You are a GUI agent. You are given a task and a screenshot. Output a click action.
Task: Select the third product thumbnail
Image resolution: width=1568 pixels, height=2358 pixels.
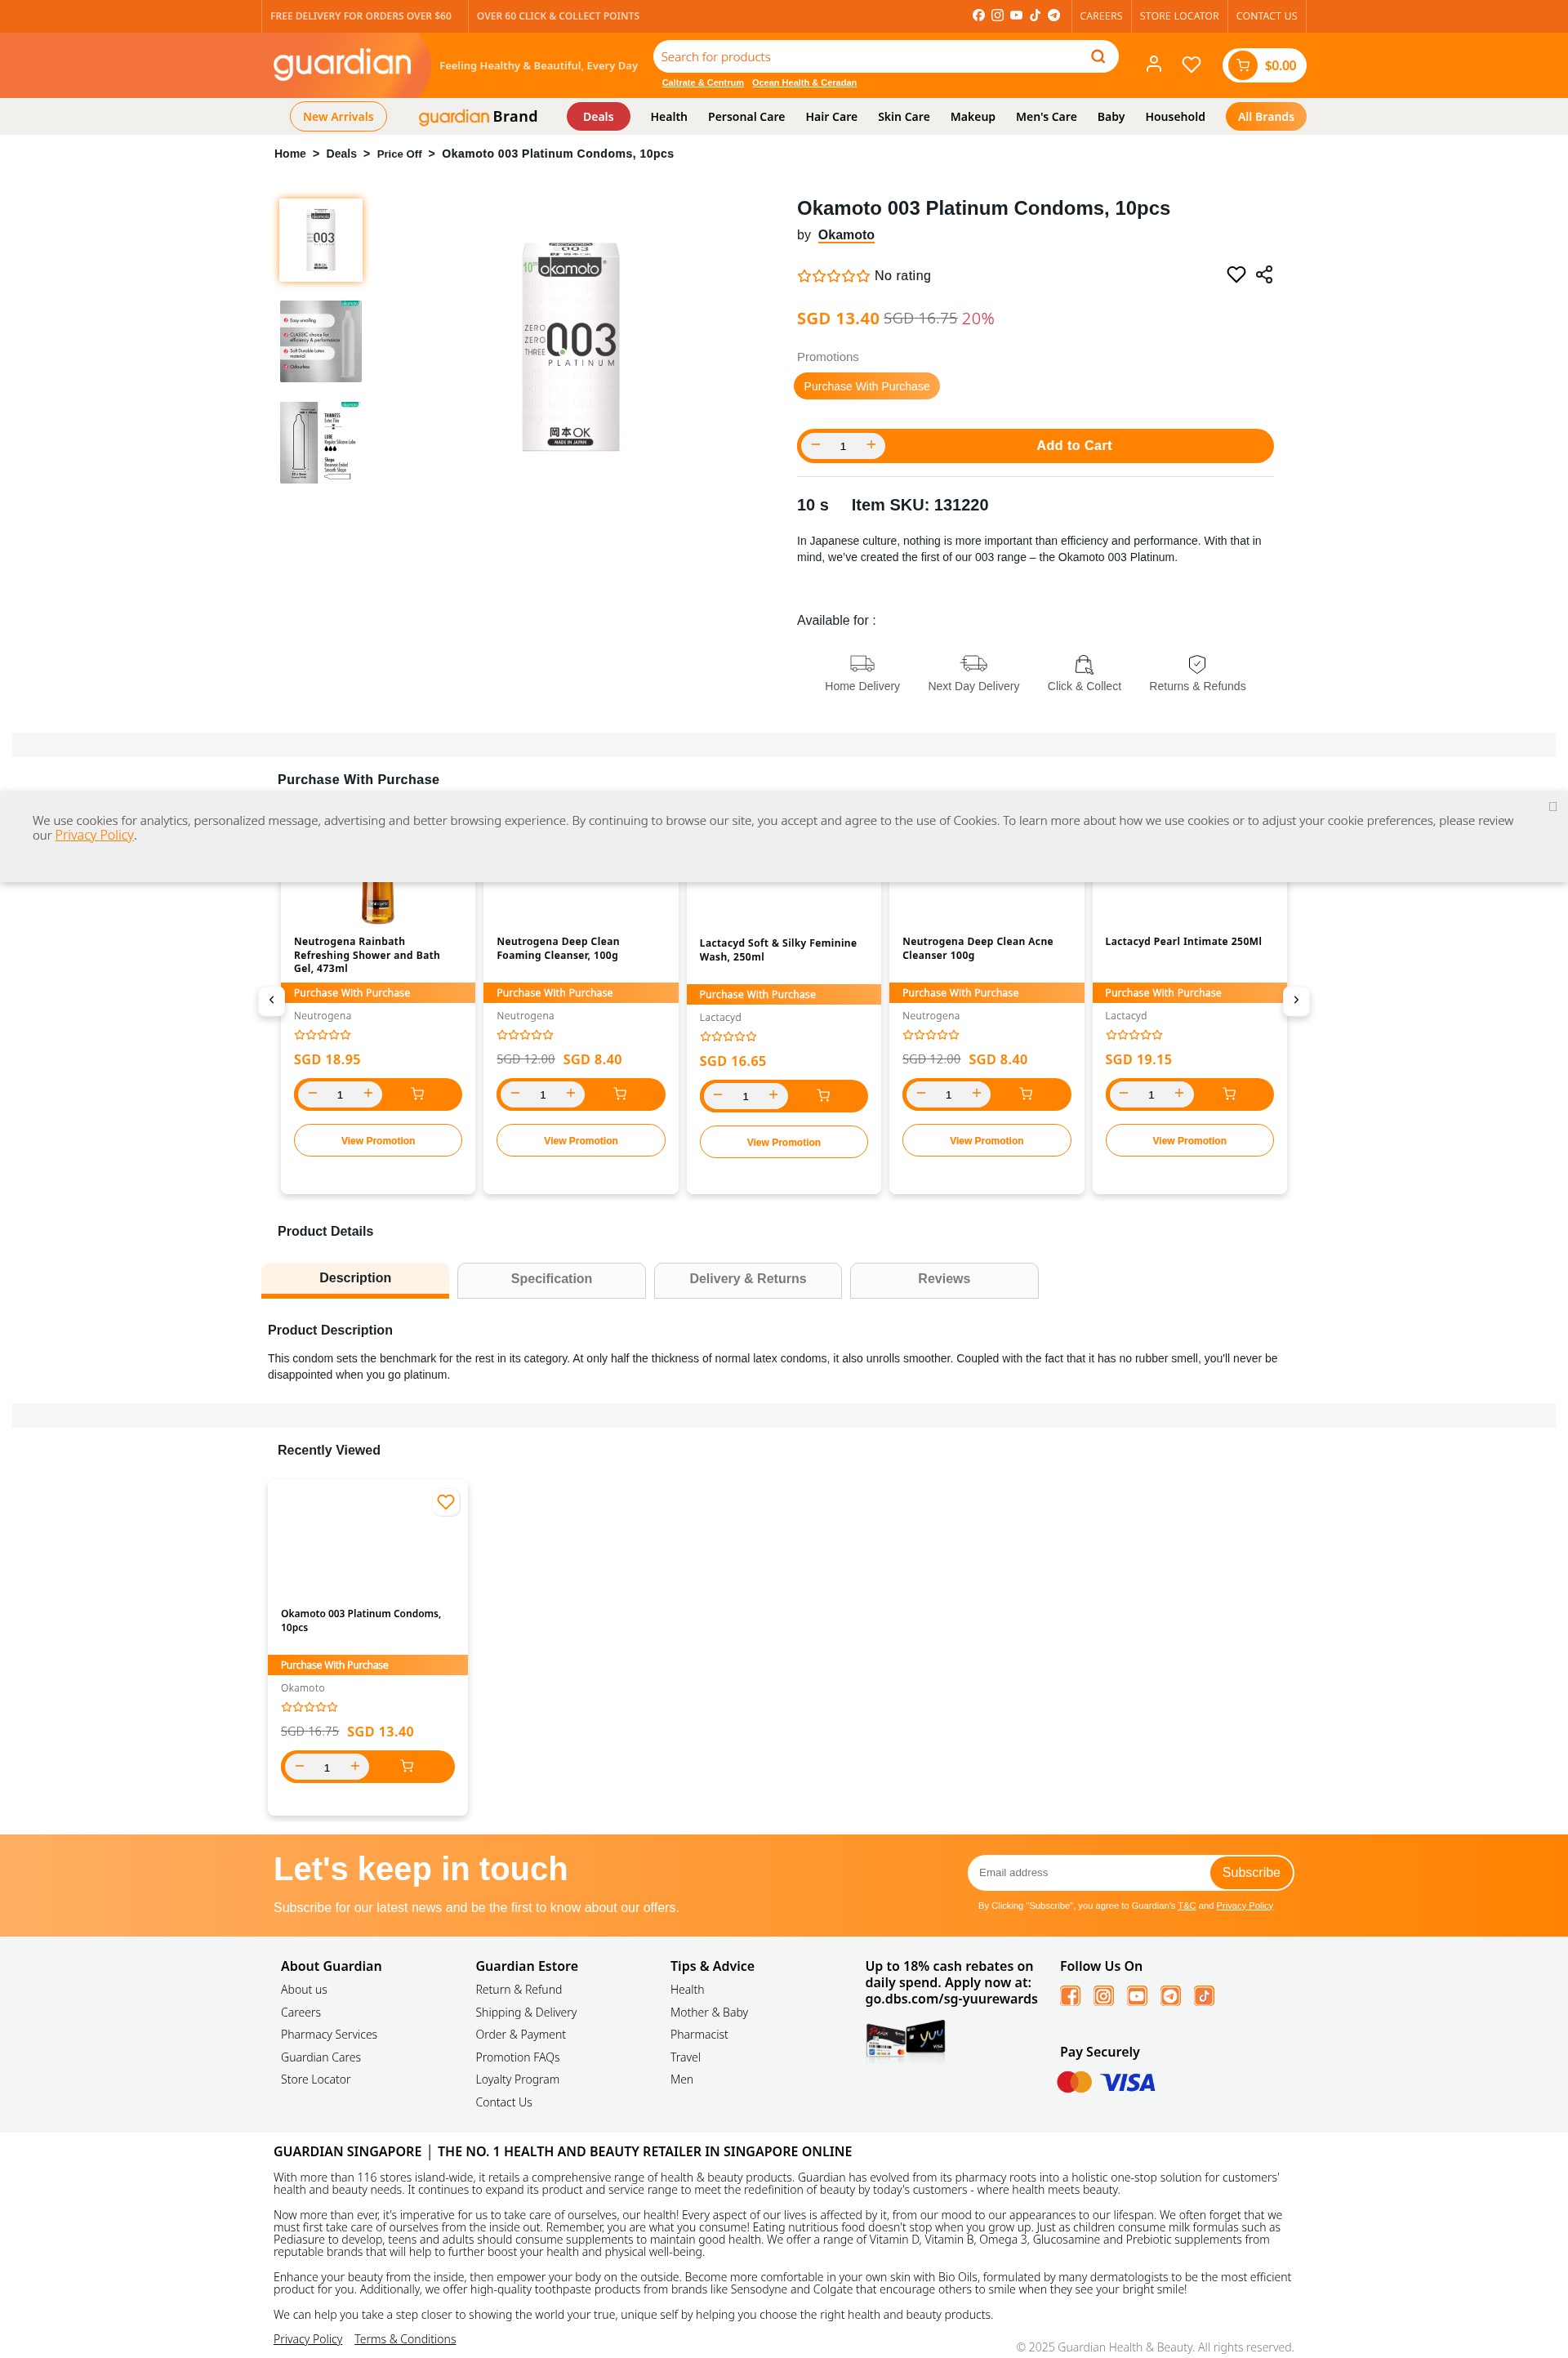pyautogui.click(x=321, y=442)
